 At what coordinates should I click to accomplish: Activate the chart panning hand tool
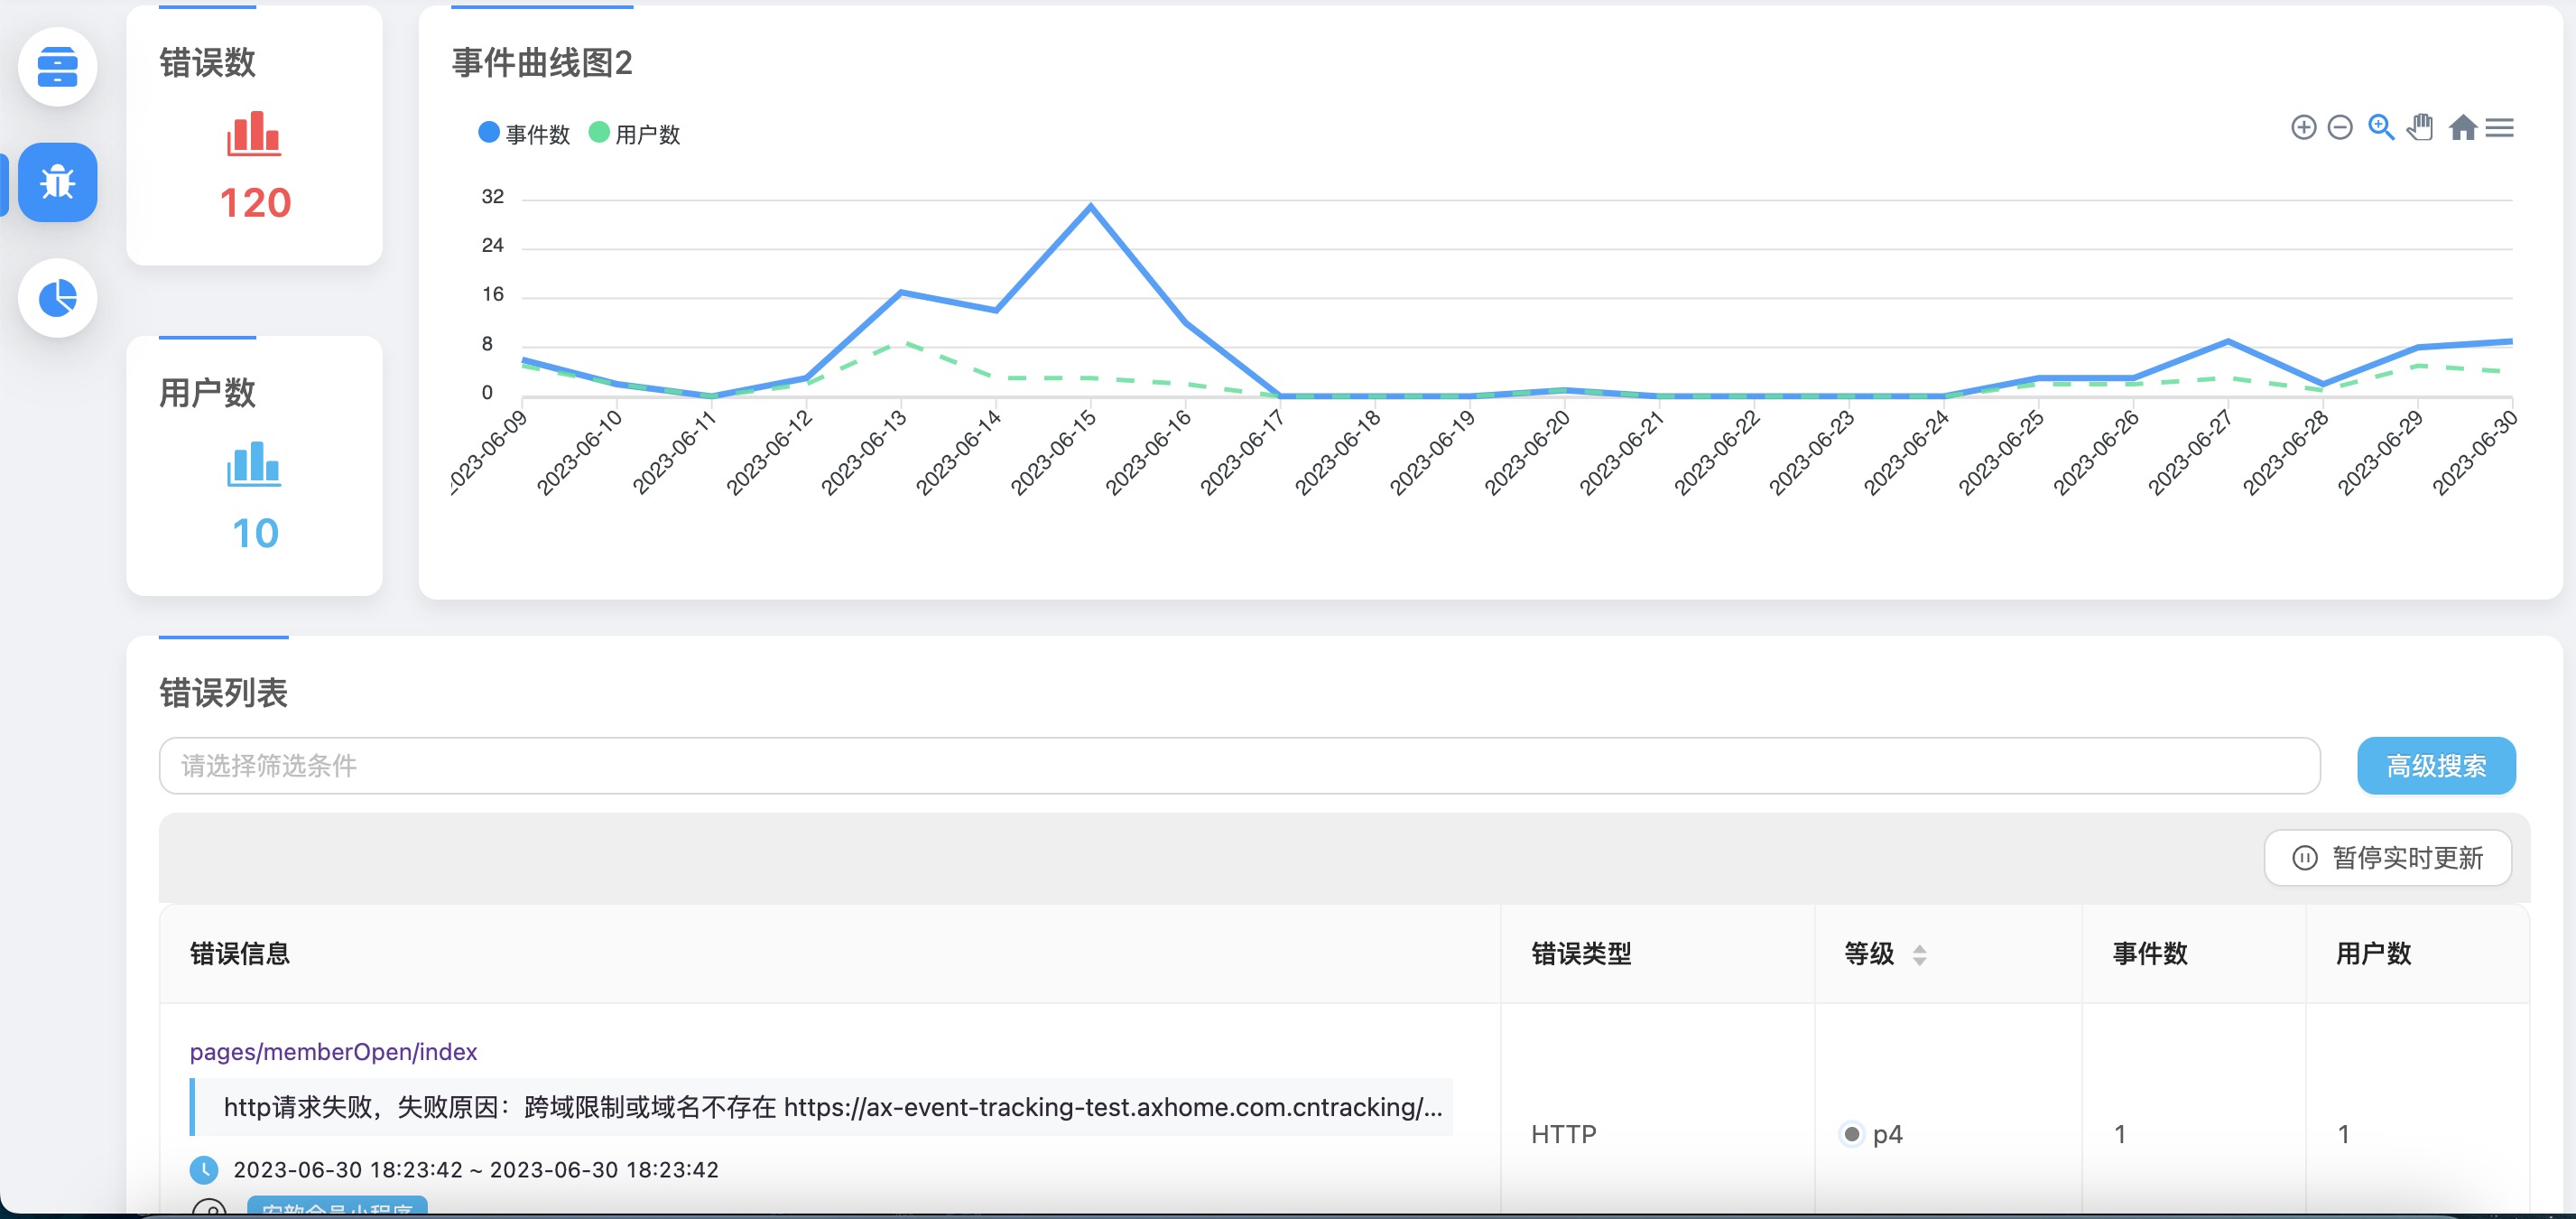pos(2420,127)
